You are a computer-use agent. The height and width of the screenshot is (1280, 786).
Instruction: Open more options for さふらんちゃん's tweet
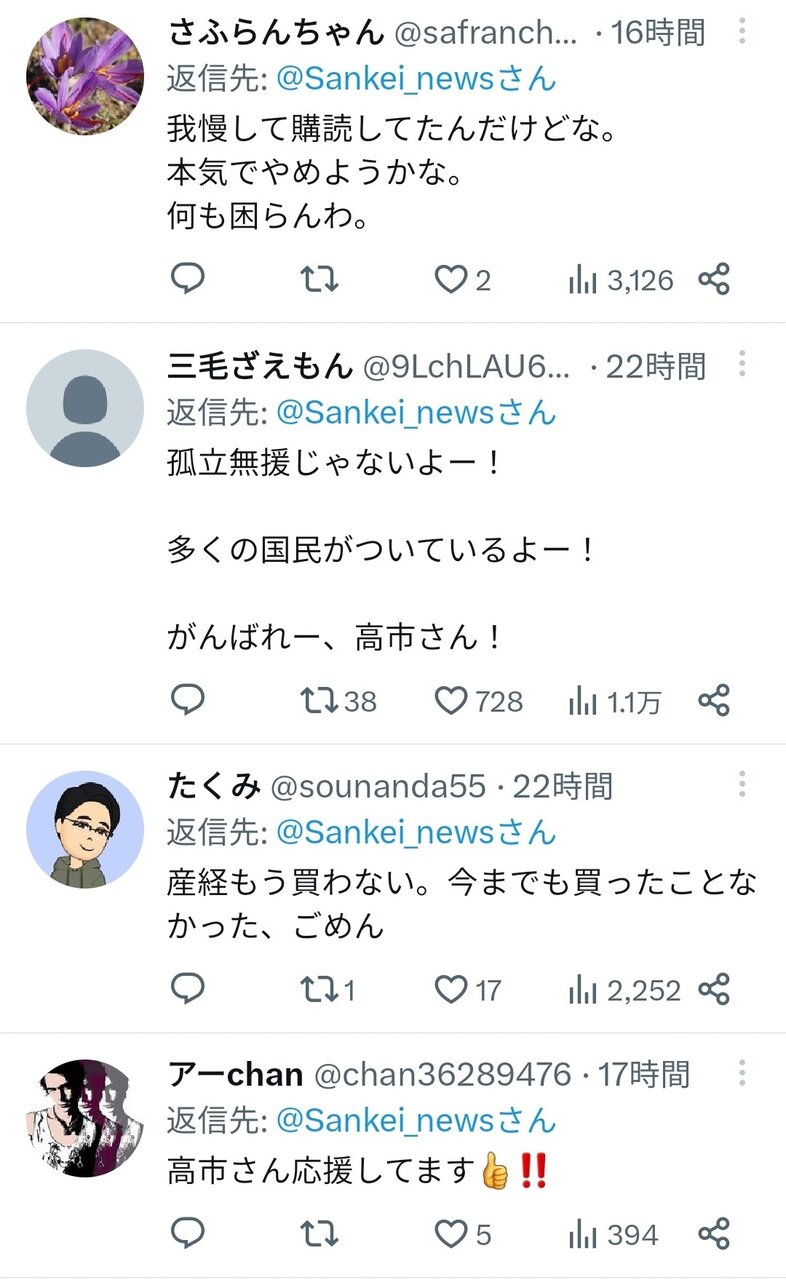(742, 33)
